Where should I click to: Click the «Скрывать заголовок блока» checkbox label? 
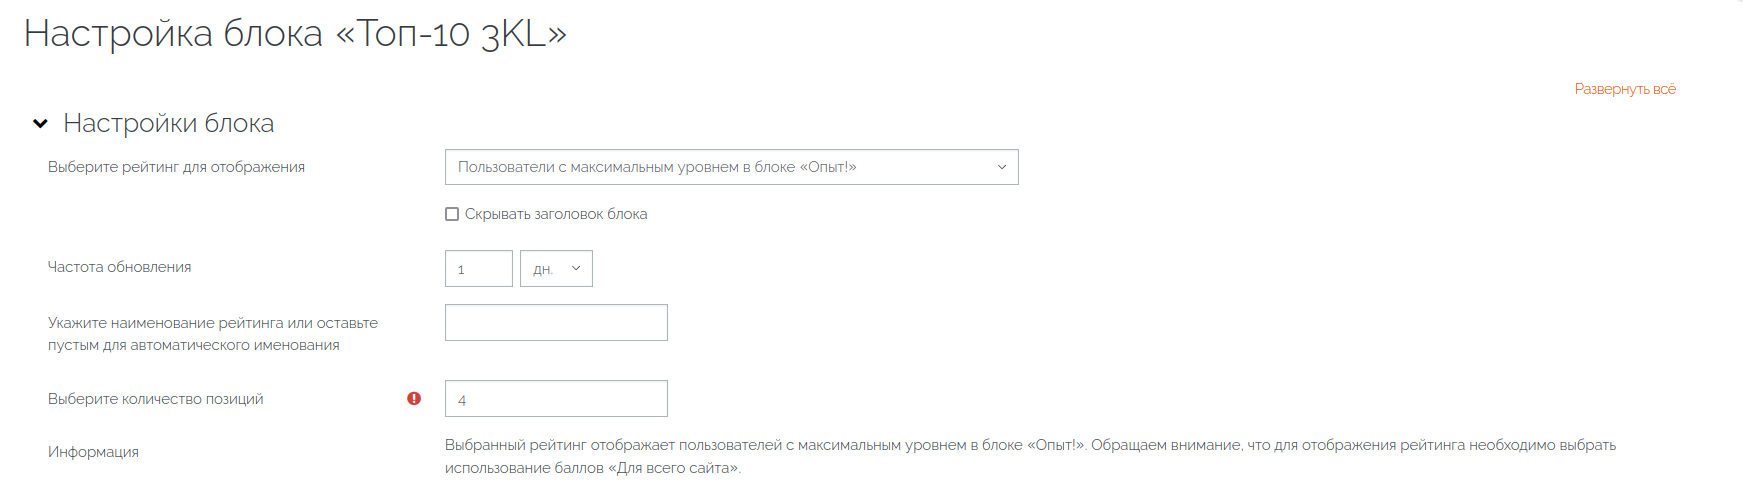[556, 214]
